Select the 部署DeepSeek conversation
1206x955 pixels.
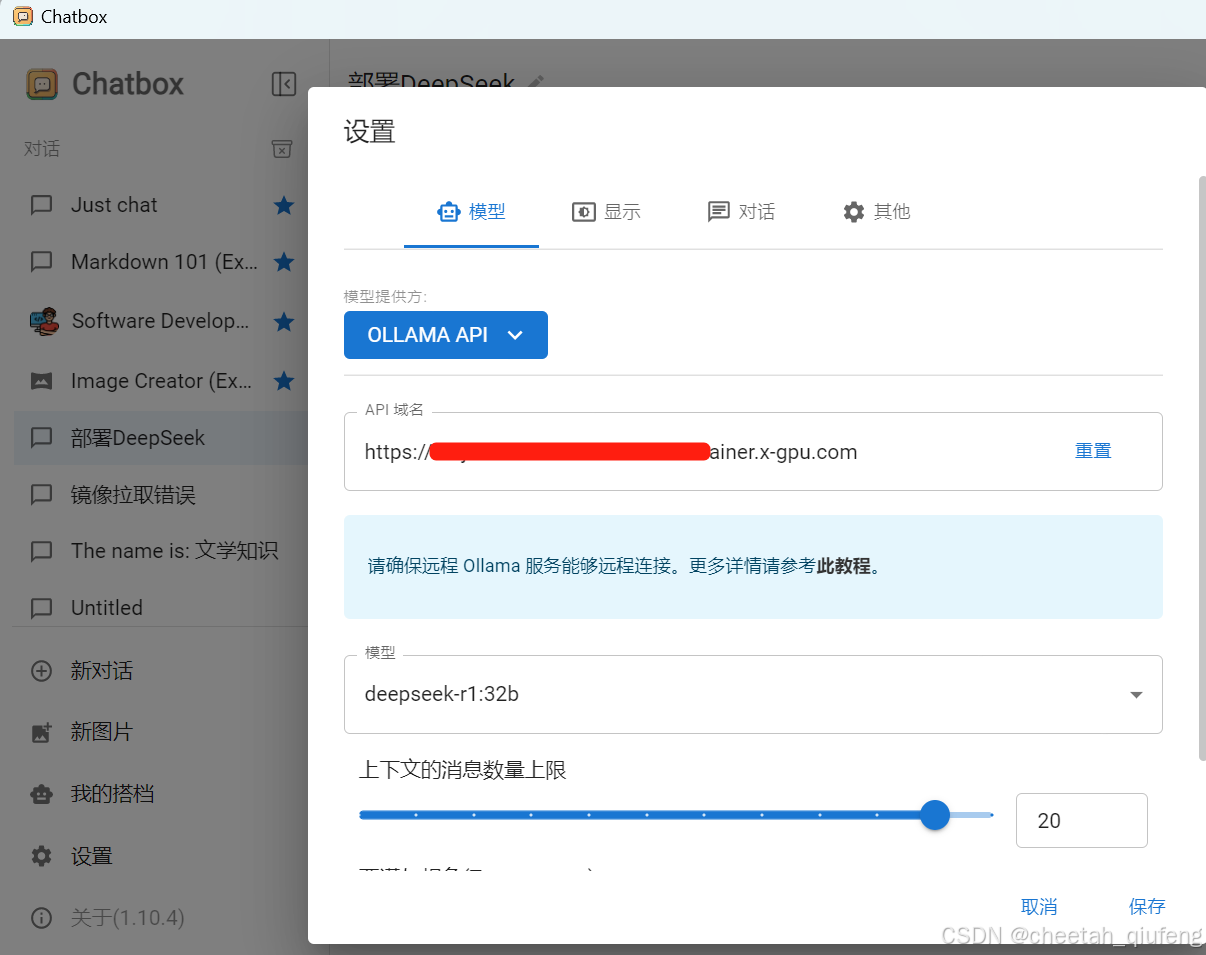pos(160,438)
